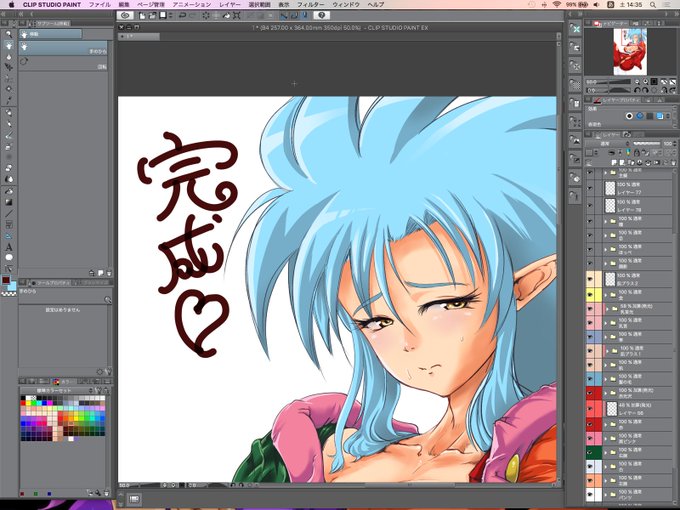Screen dimensions: 680x510
Task: Select the Fill bucket tool
Action: point(9,191)
